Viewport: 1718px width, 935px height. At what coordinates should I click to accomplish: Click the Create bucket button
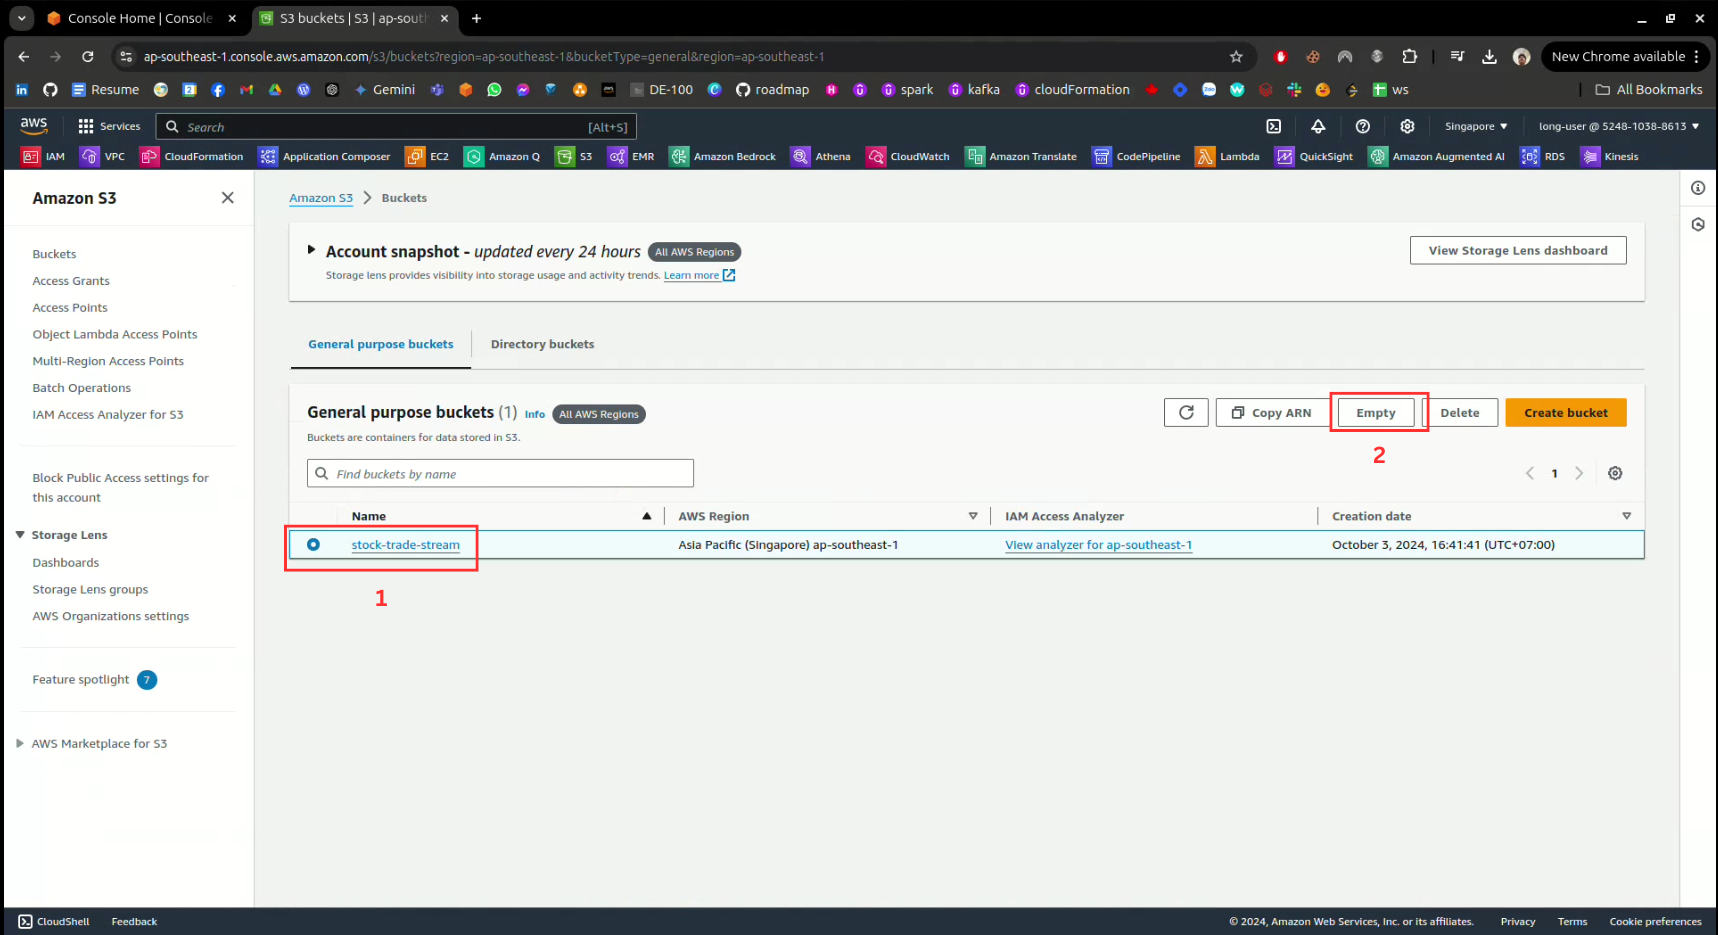(x=1565, y=413)
